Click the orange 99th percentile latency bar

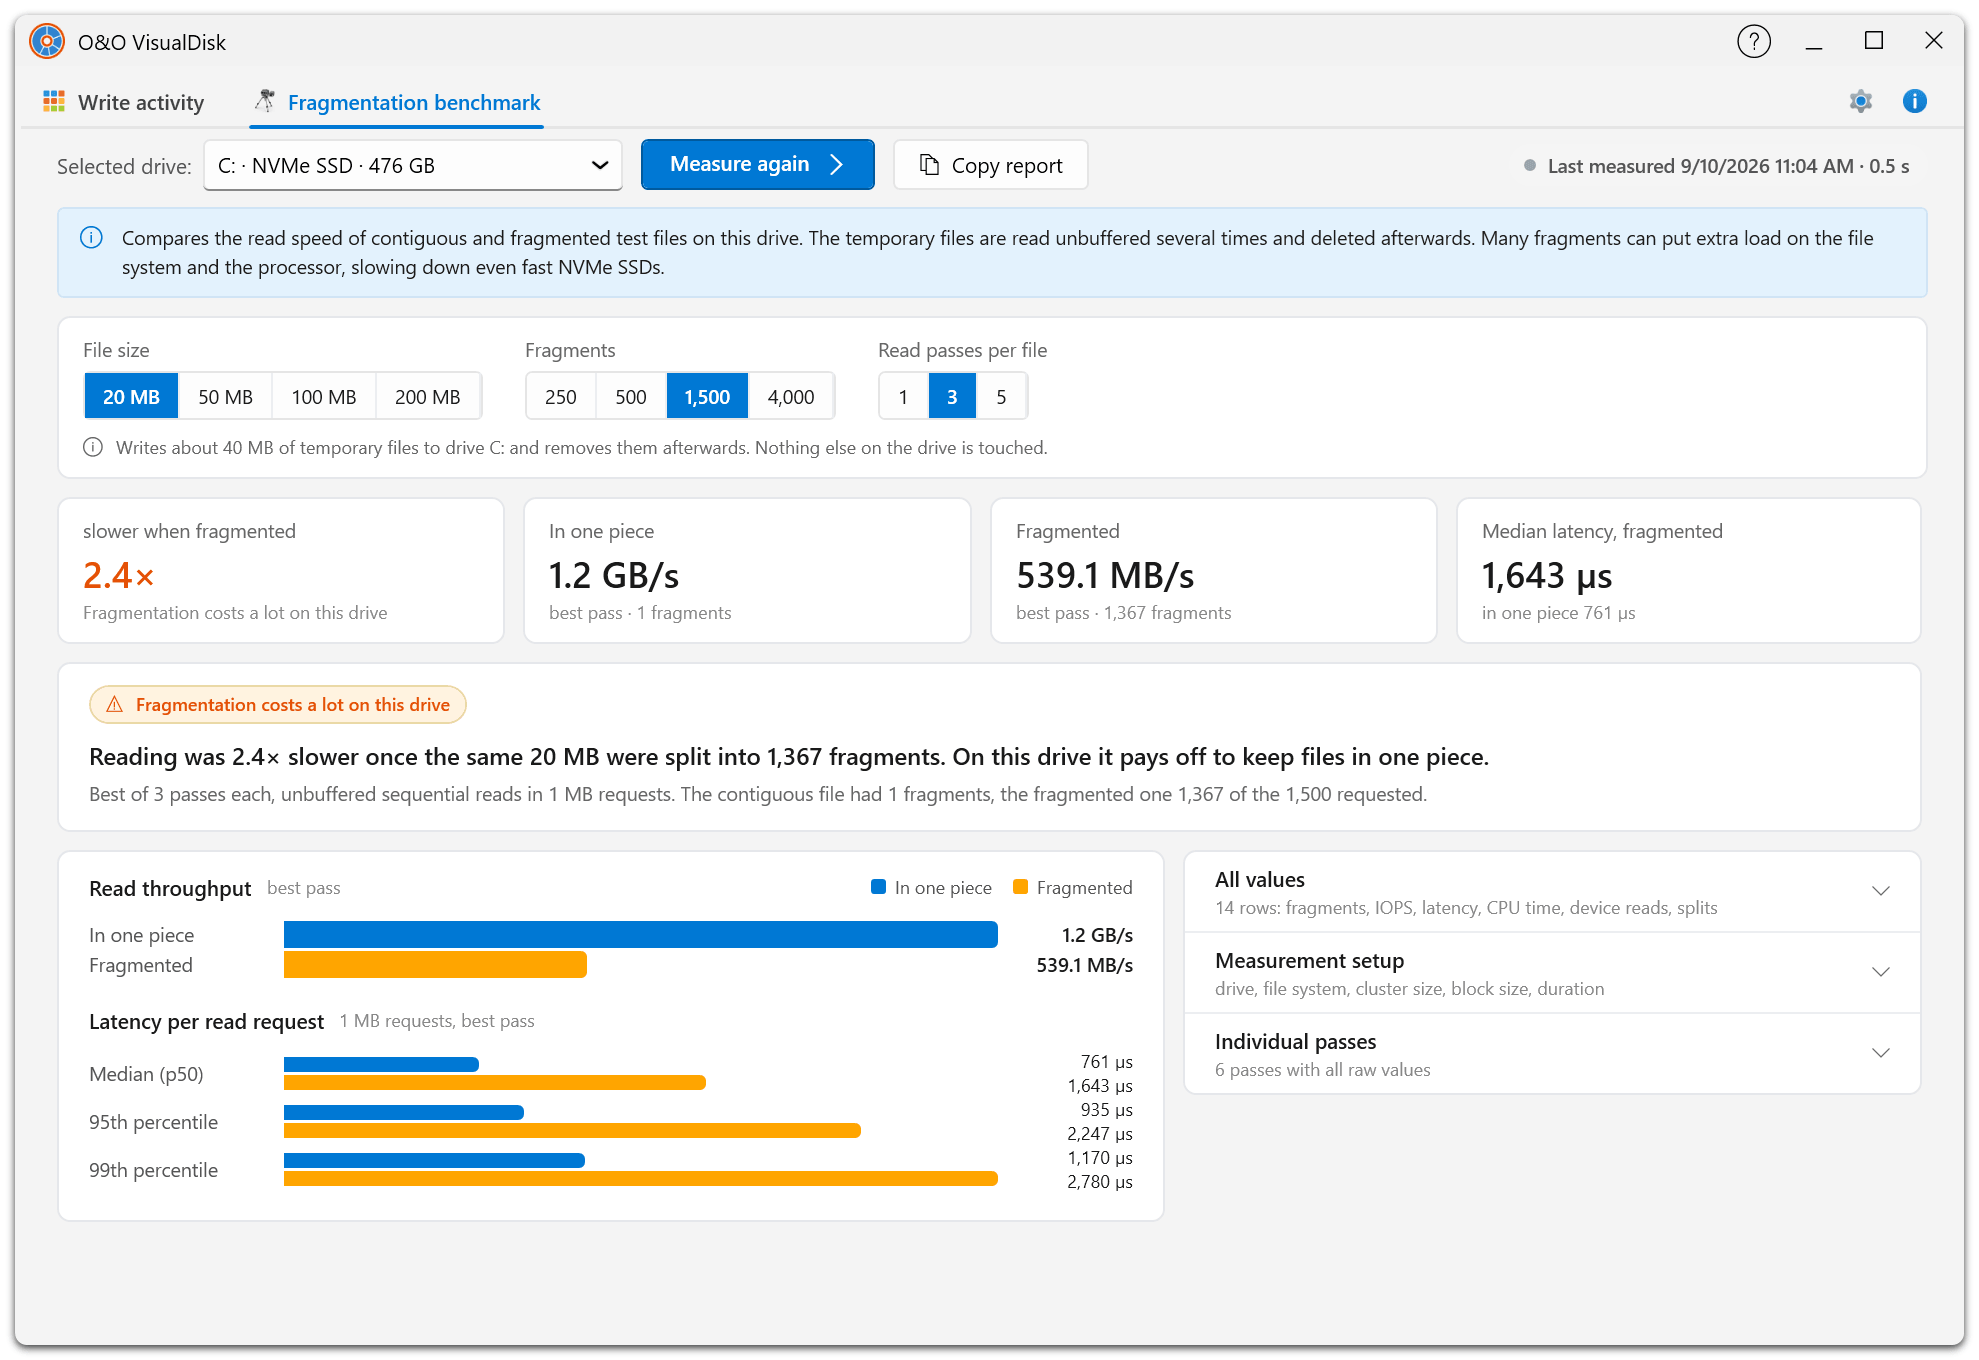[641, 1178]
